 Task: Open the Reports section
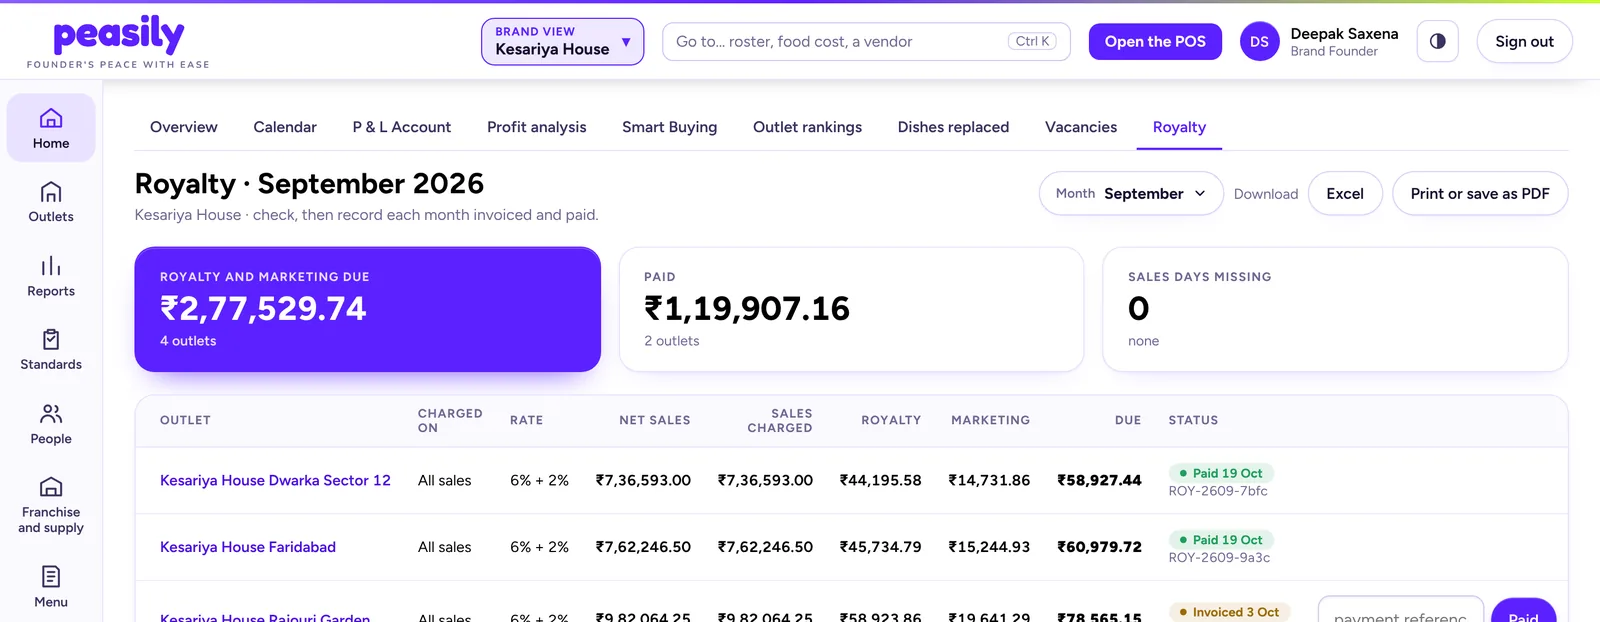click(51, 276)
